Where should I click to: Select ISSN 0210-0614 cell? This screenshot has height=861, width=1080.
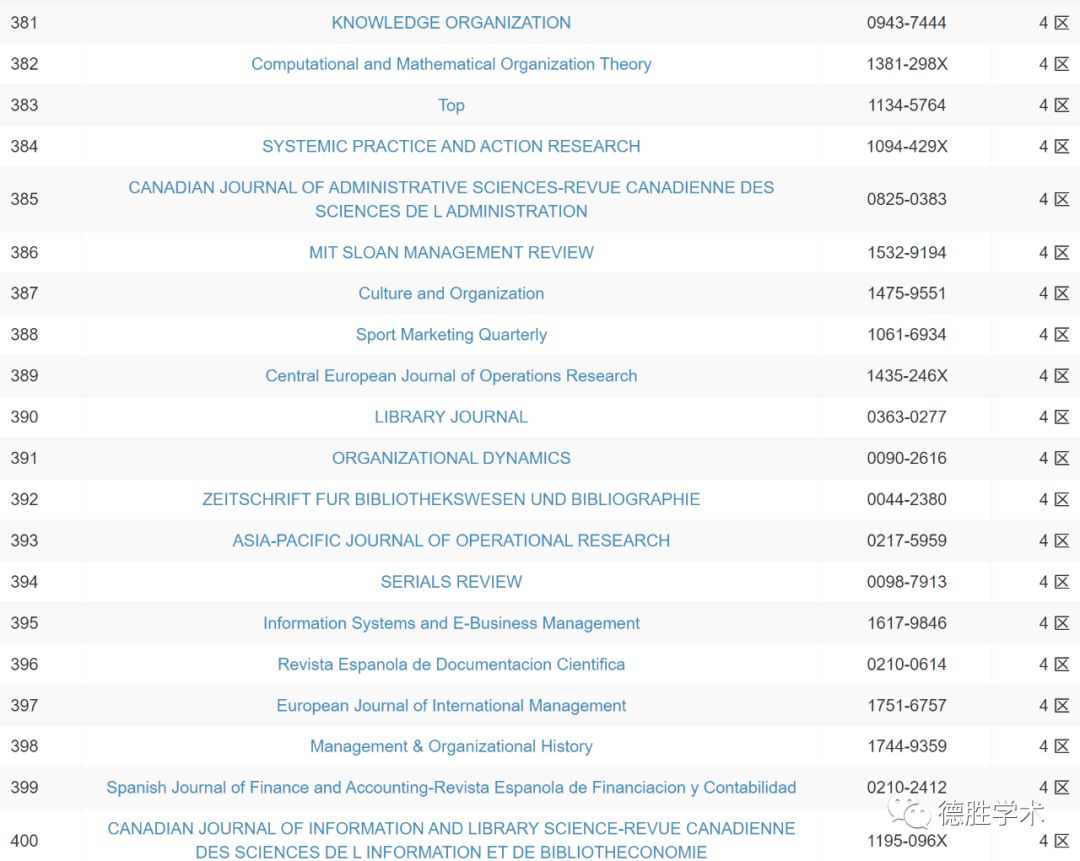click(906, 664)
